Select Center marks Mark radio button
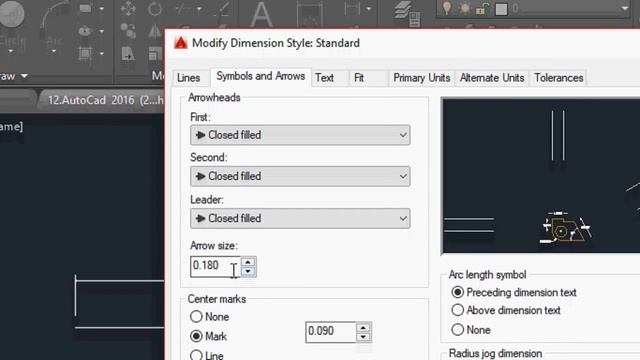The image size is (640, 360). point(196,336)
